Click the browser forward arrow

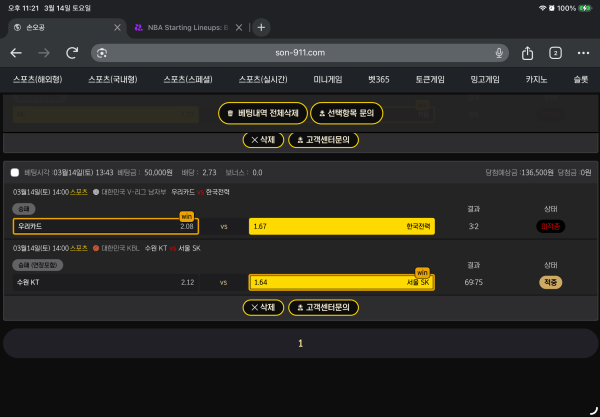(43, 53)
